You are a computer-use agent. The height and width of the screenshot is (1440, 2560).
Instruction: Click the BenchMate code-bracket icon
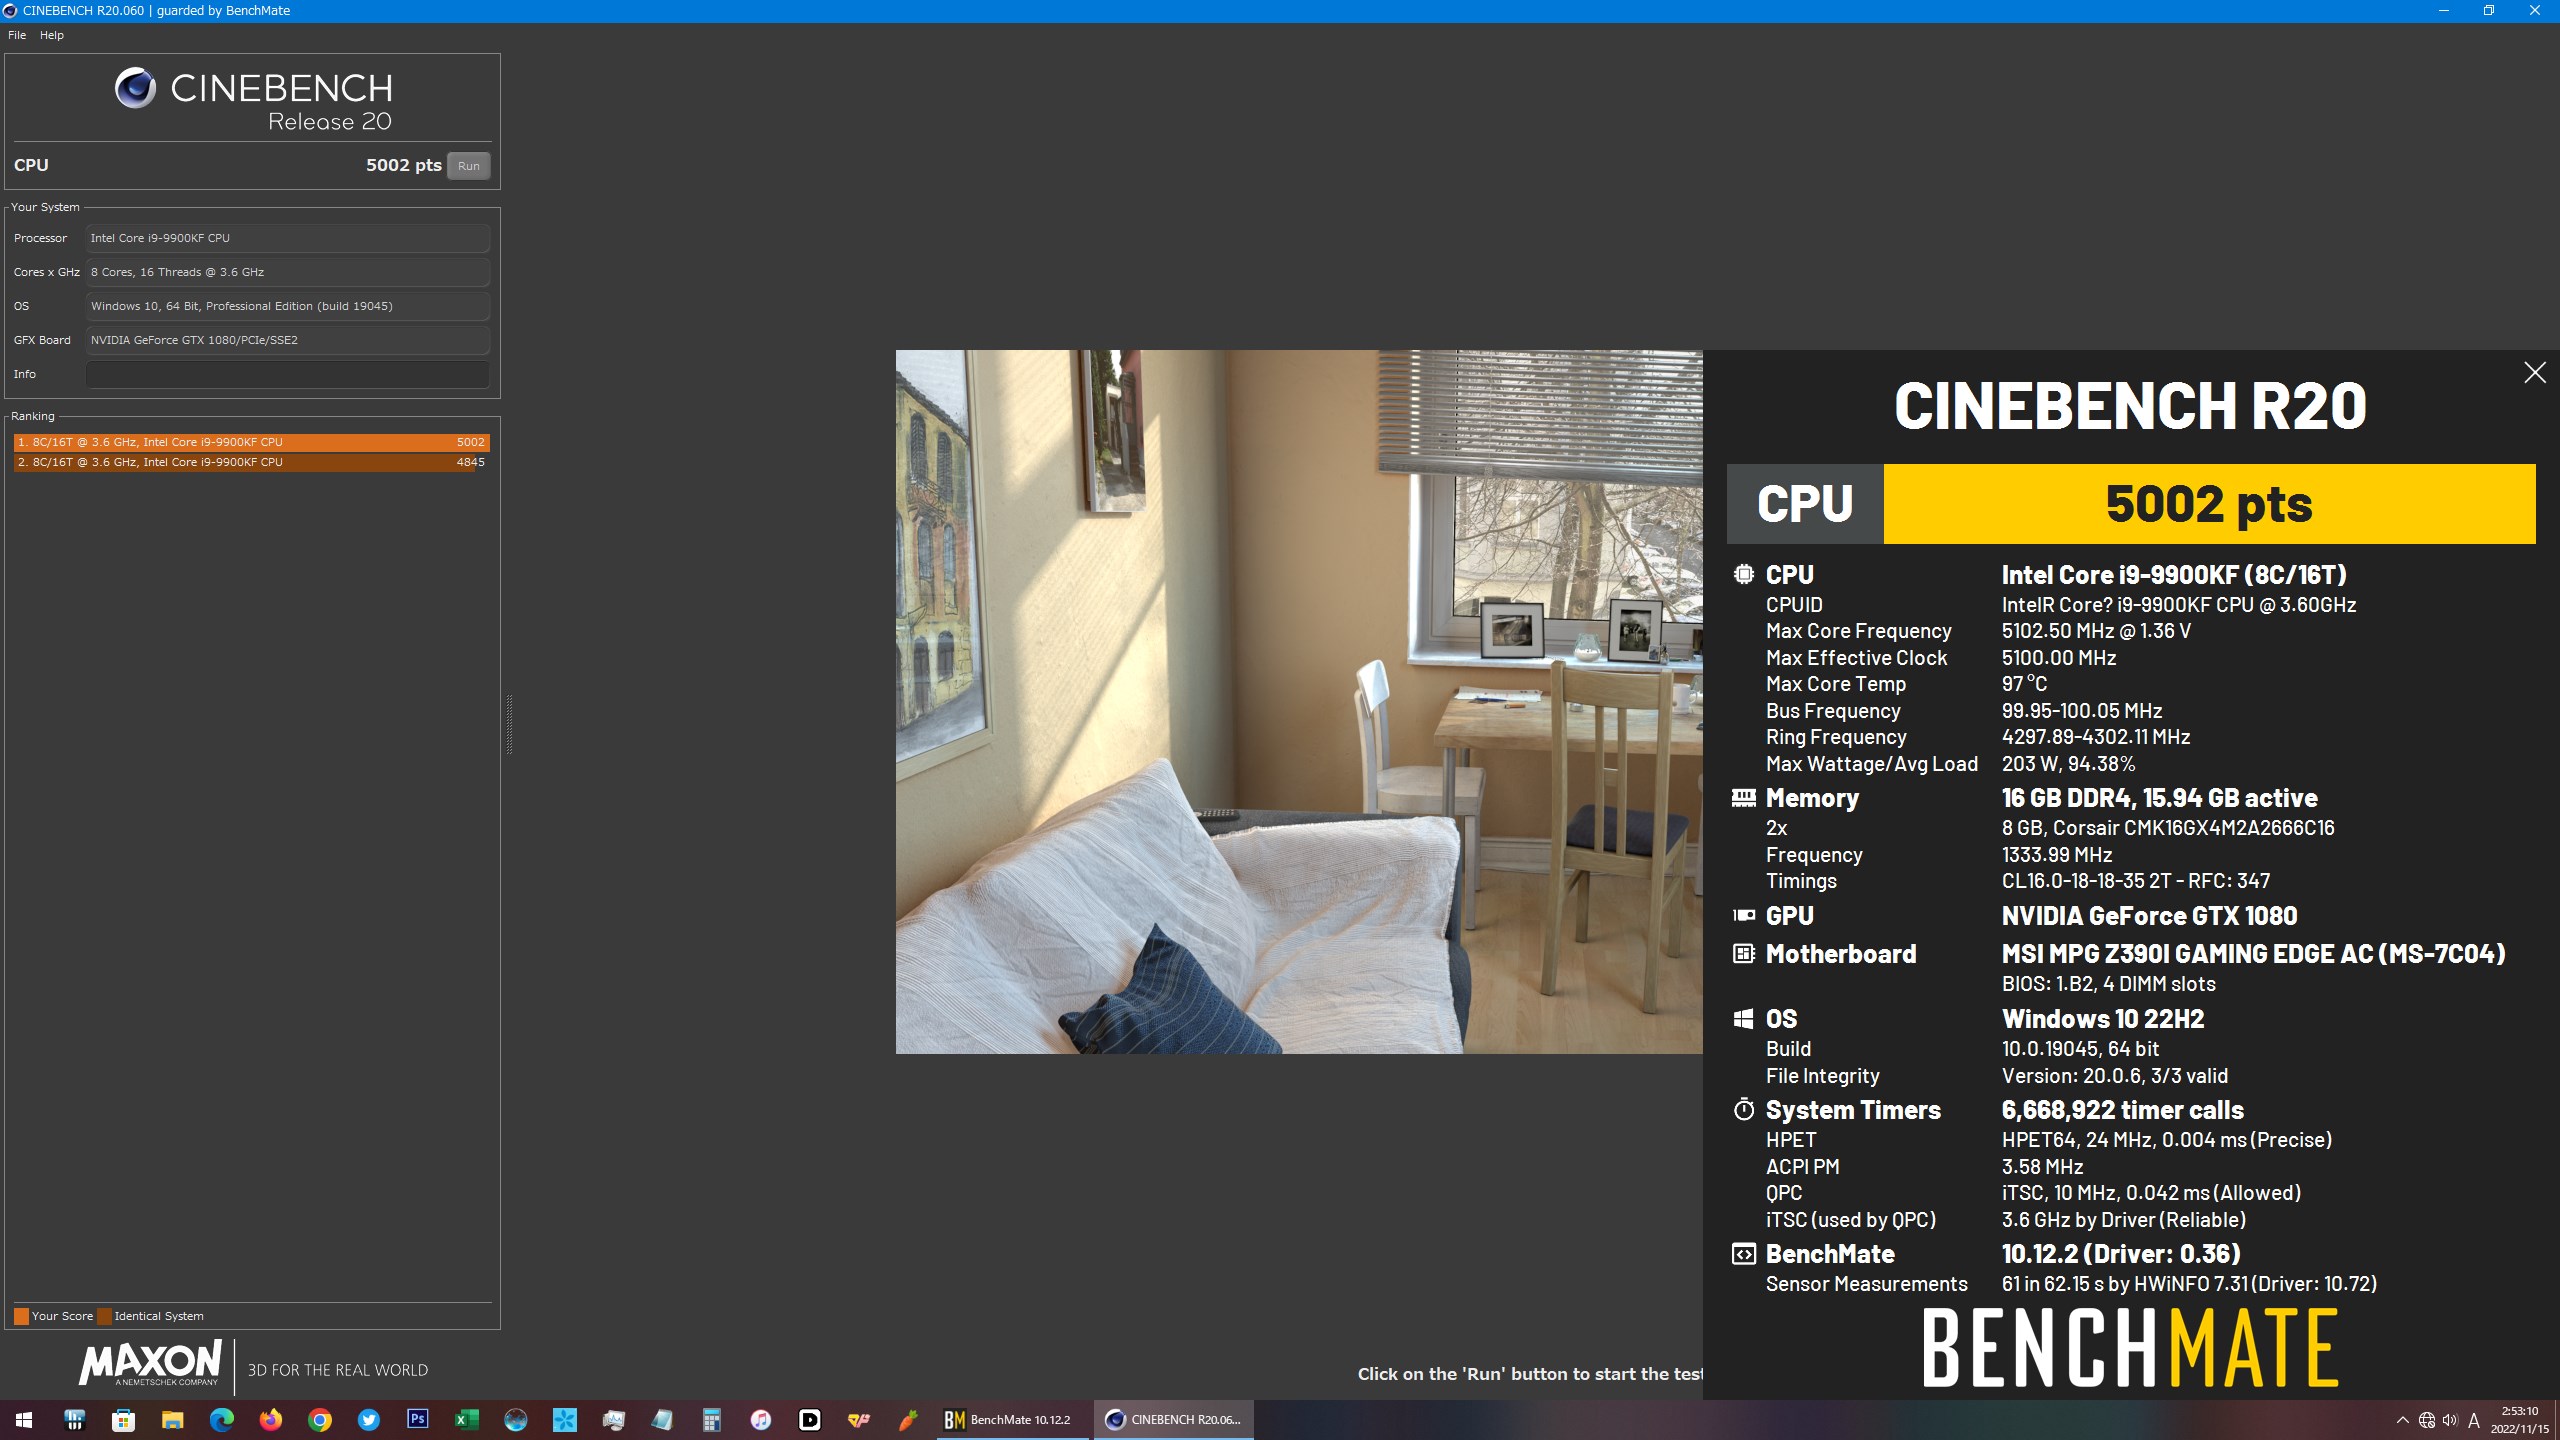(x=1743, y=1254)
